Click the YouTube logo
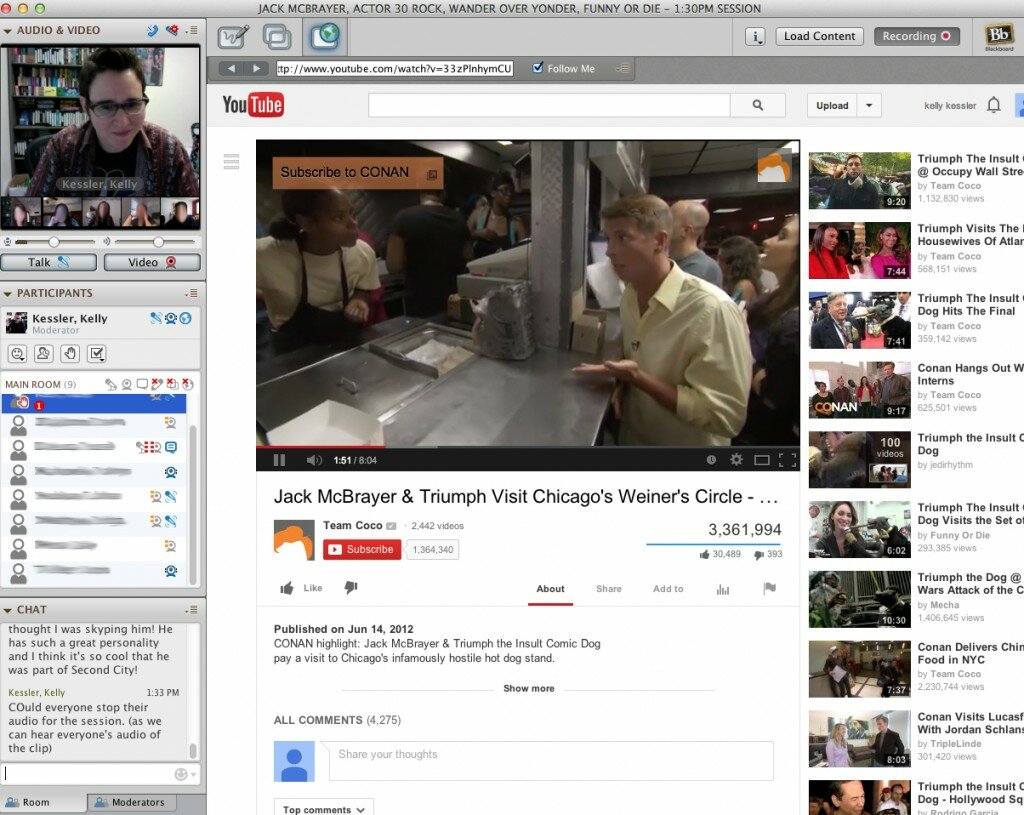Image resolution: width=1024 pixels, height=815 pixels. click(x=253, y=104)
